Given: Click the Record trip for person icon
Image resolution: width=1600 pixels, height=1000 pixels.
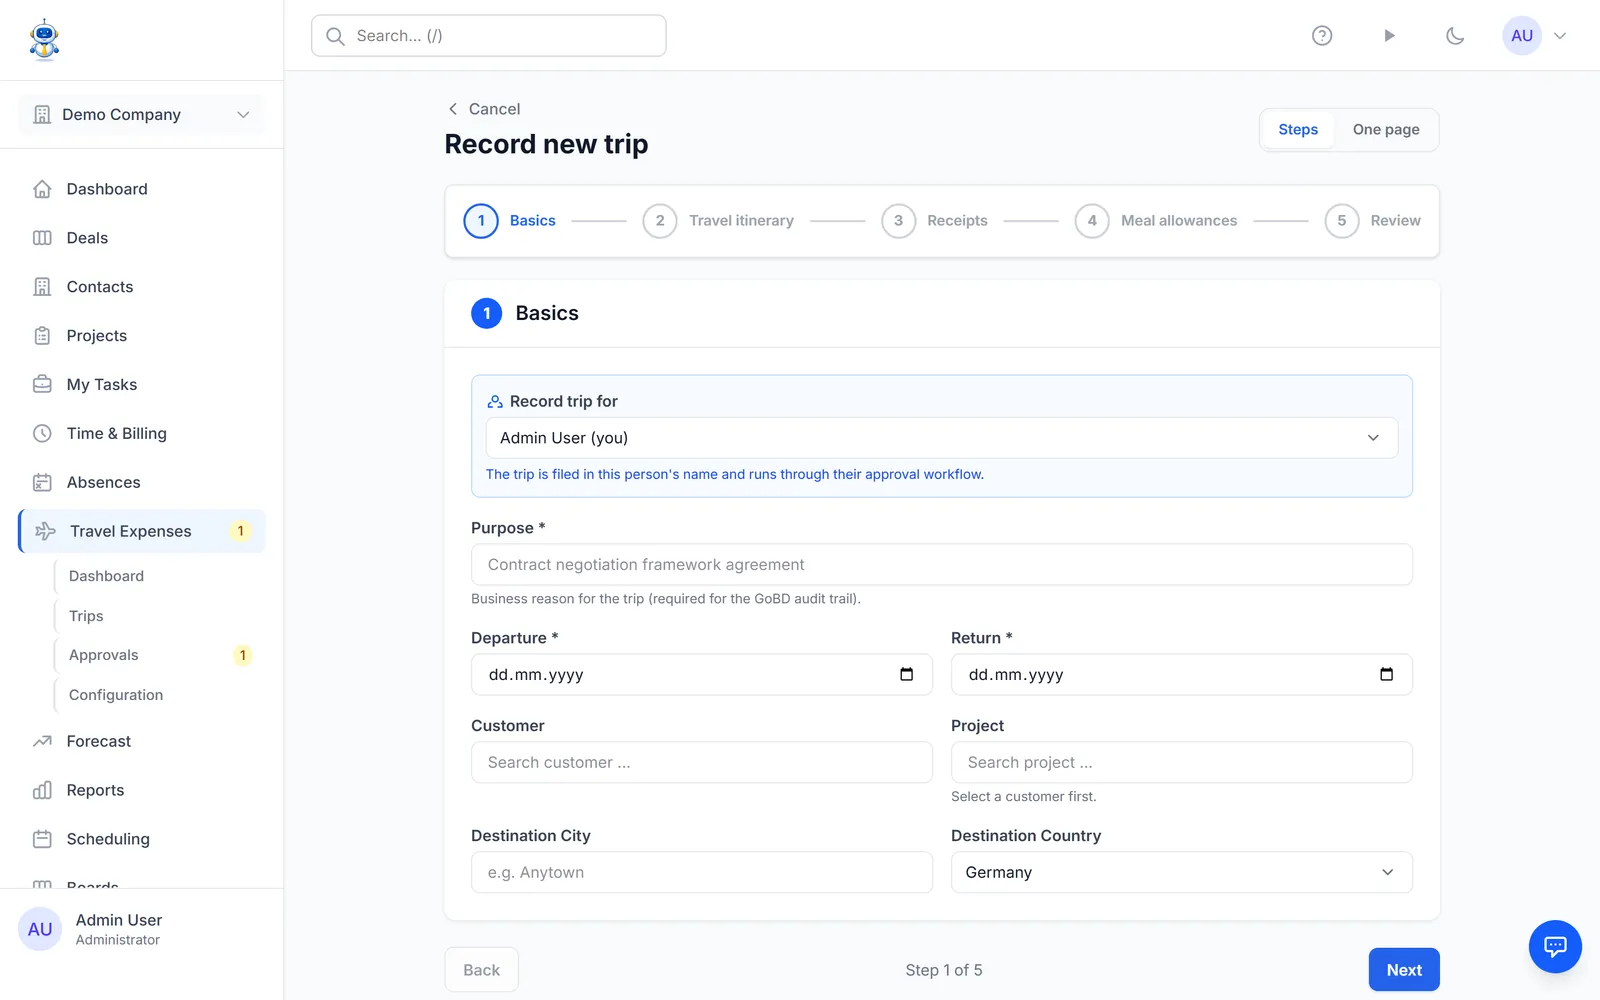Looking at the screenshot, I should point(495,402).
